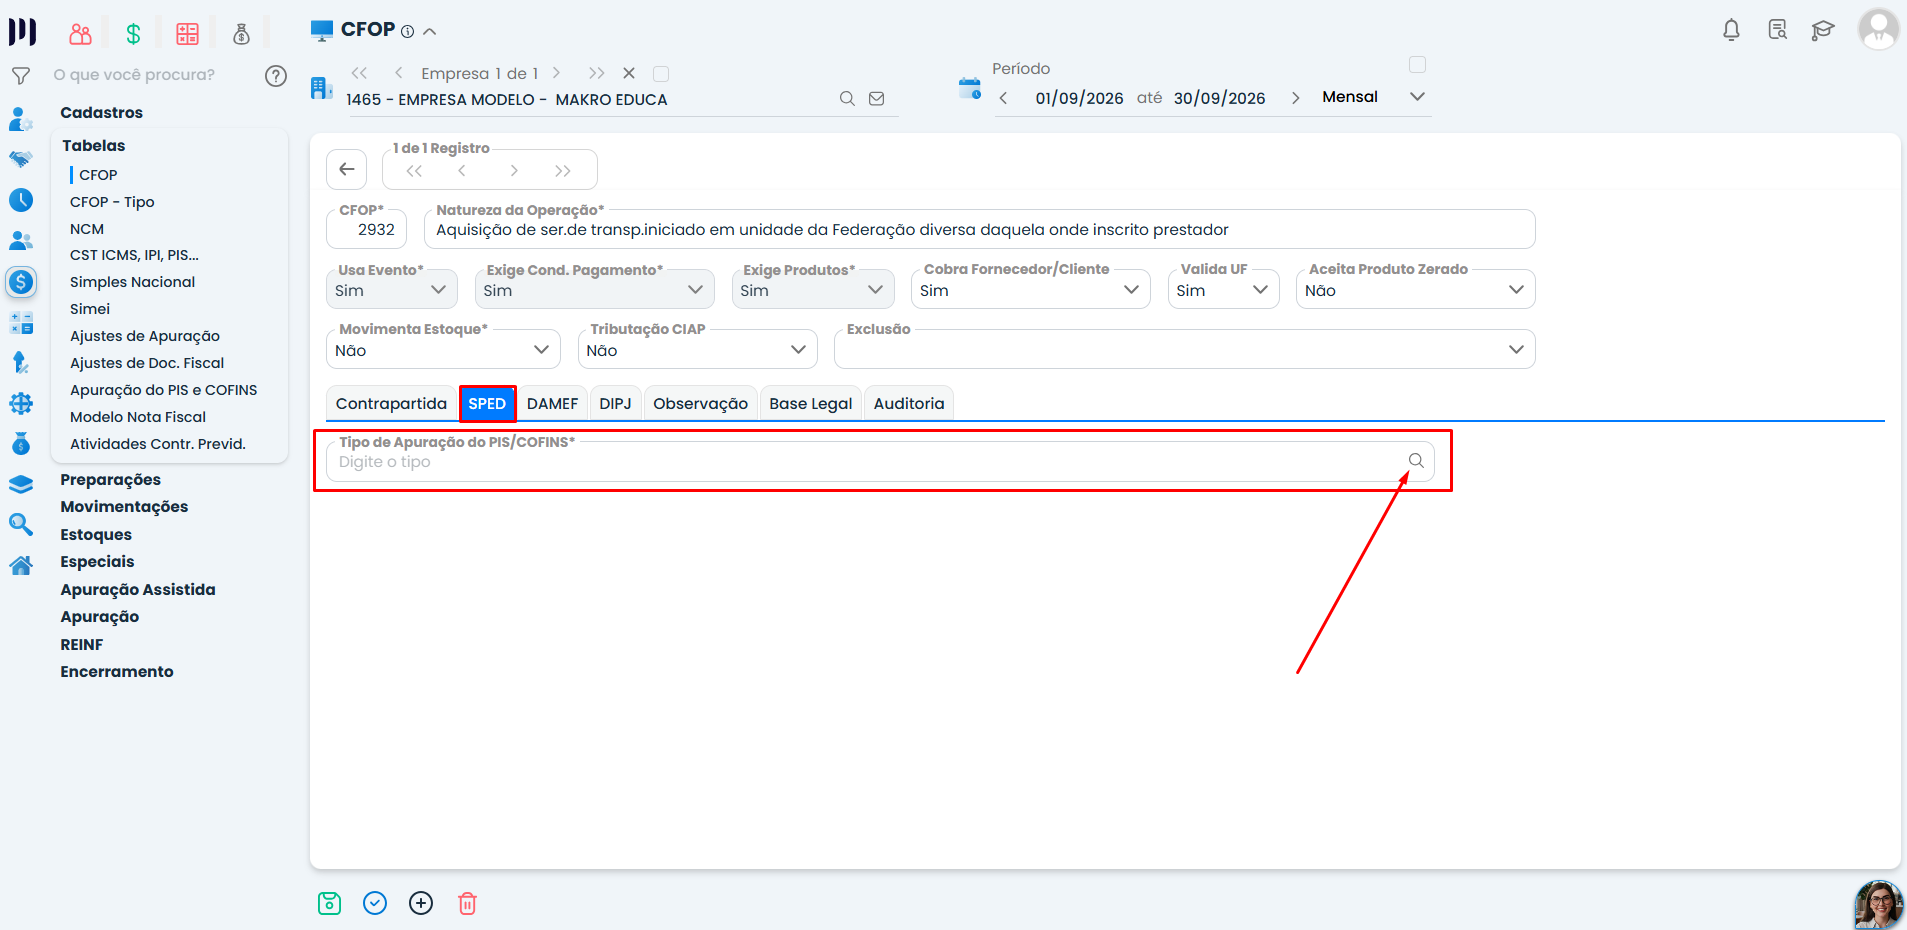Select the green dollar sign module icon

[133, 34]
